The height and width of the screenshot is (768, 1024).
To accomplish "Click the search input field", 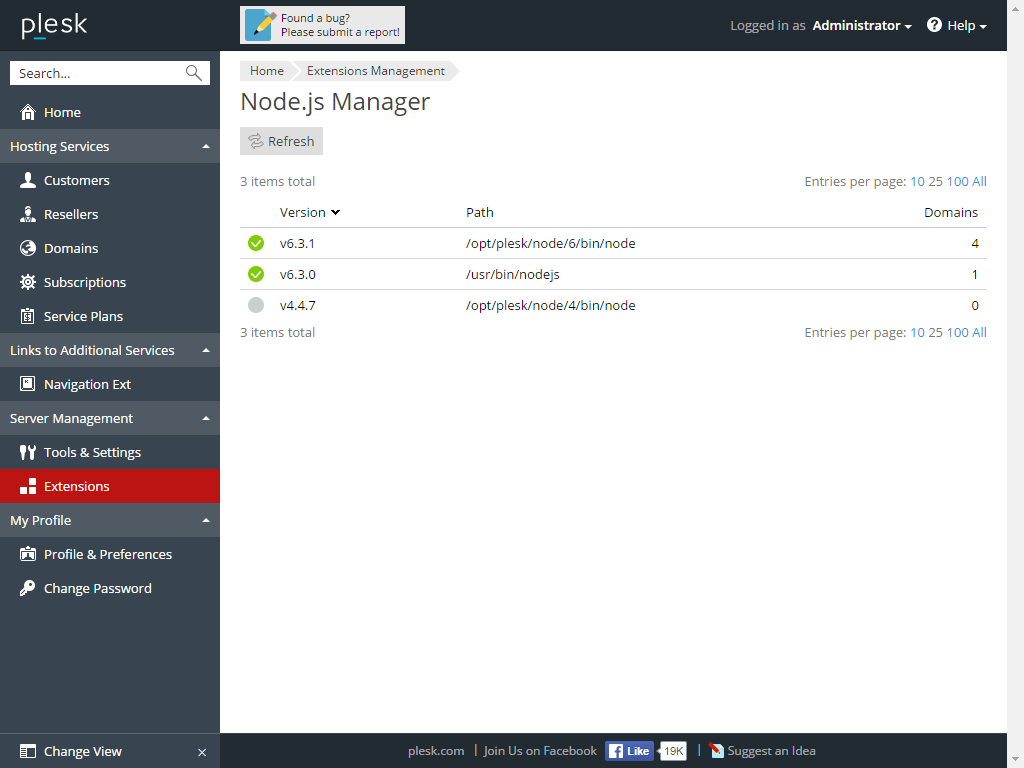I will [x=100, y=72].
